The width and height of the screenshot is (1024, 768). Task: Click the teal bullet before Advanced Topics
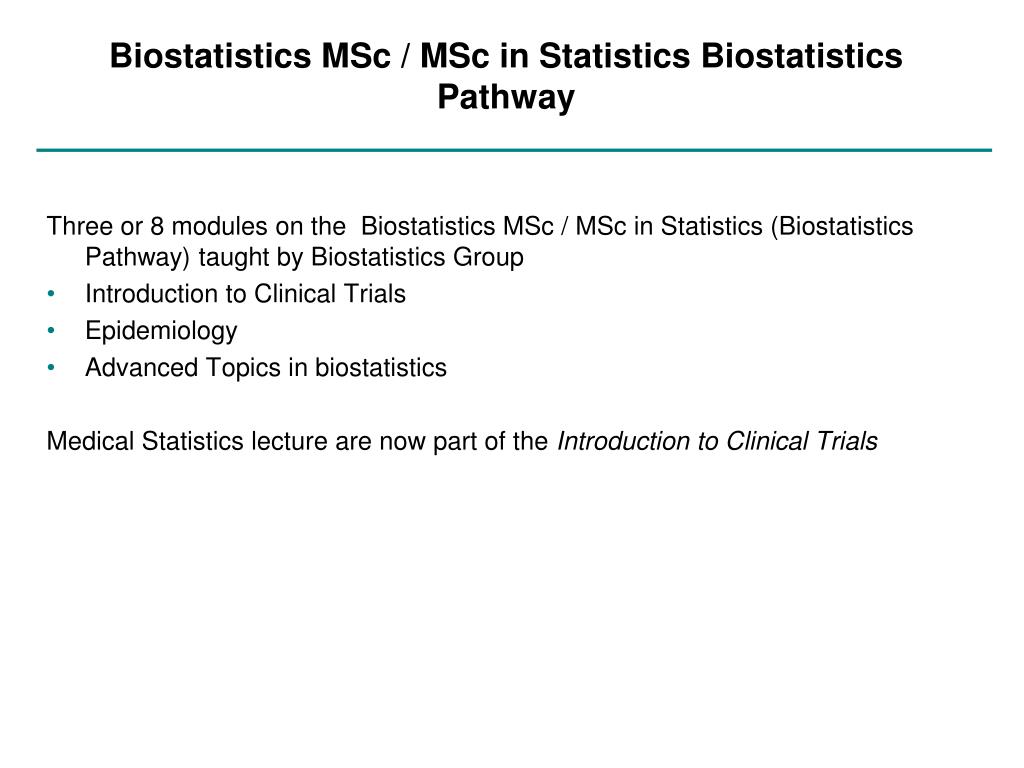pyautogui.click(x=51, y=368)
